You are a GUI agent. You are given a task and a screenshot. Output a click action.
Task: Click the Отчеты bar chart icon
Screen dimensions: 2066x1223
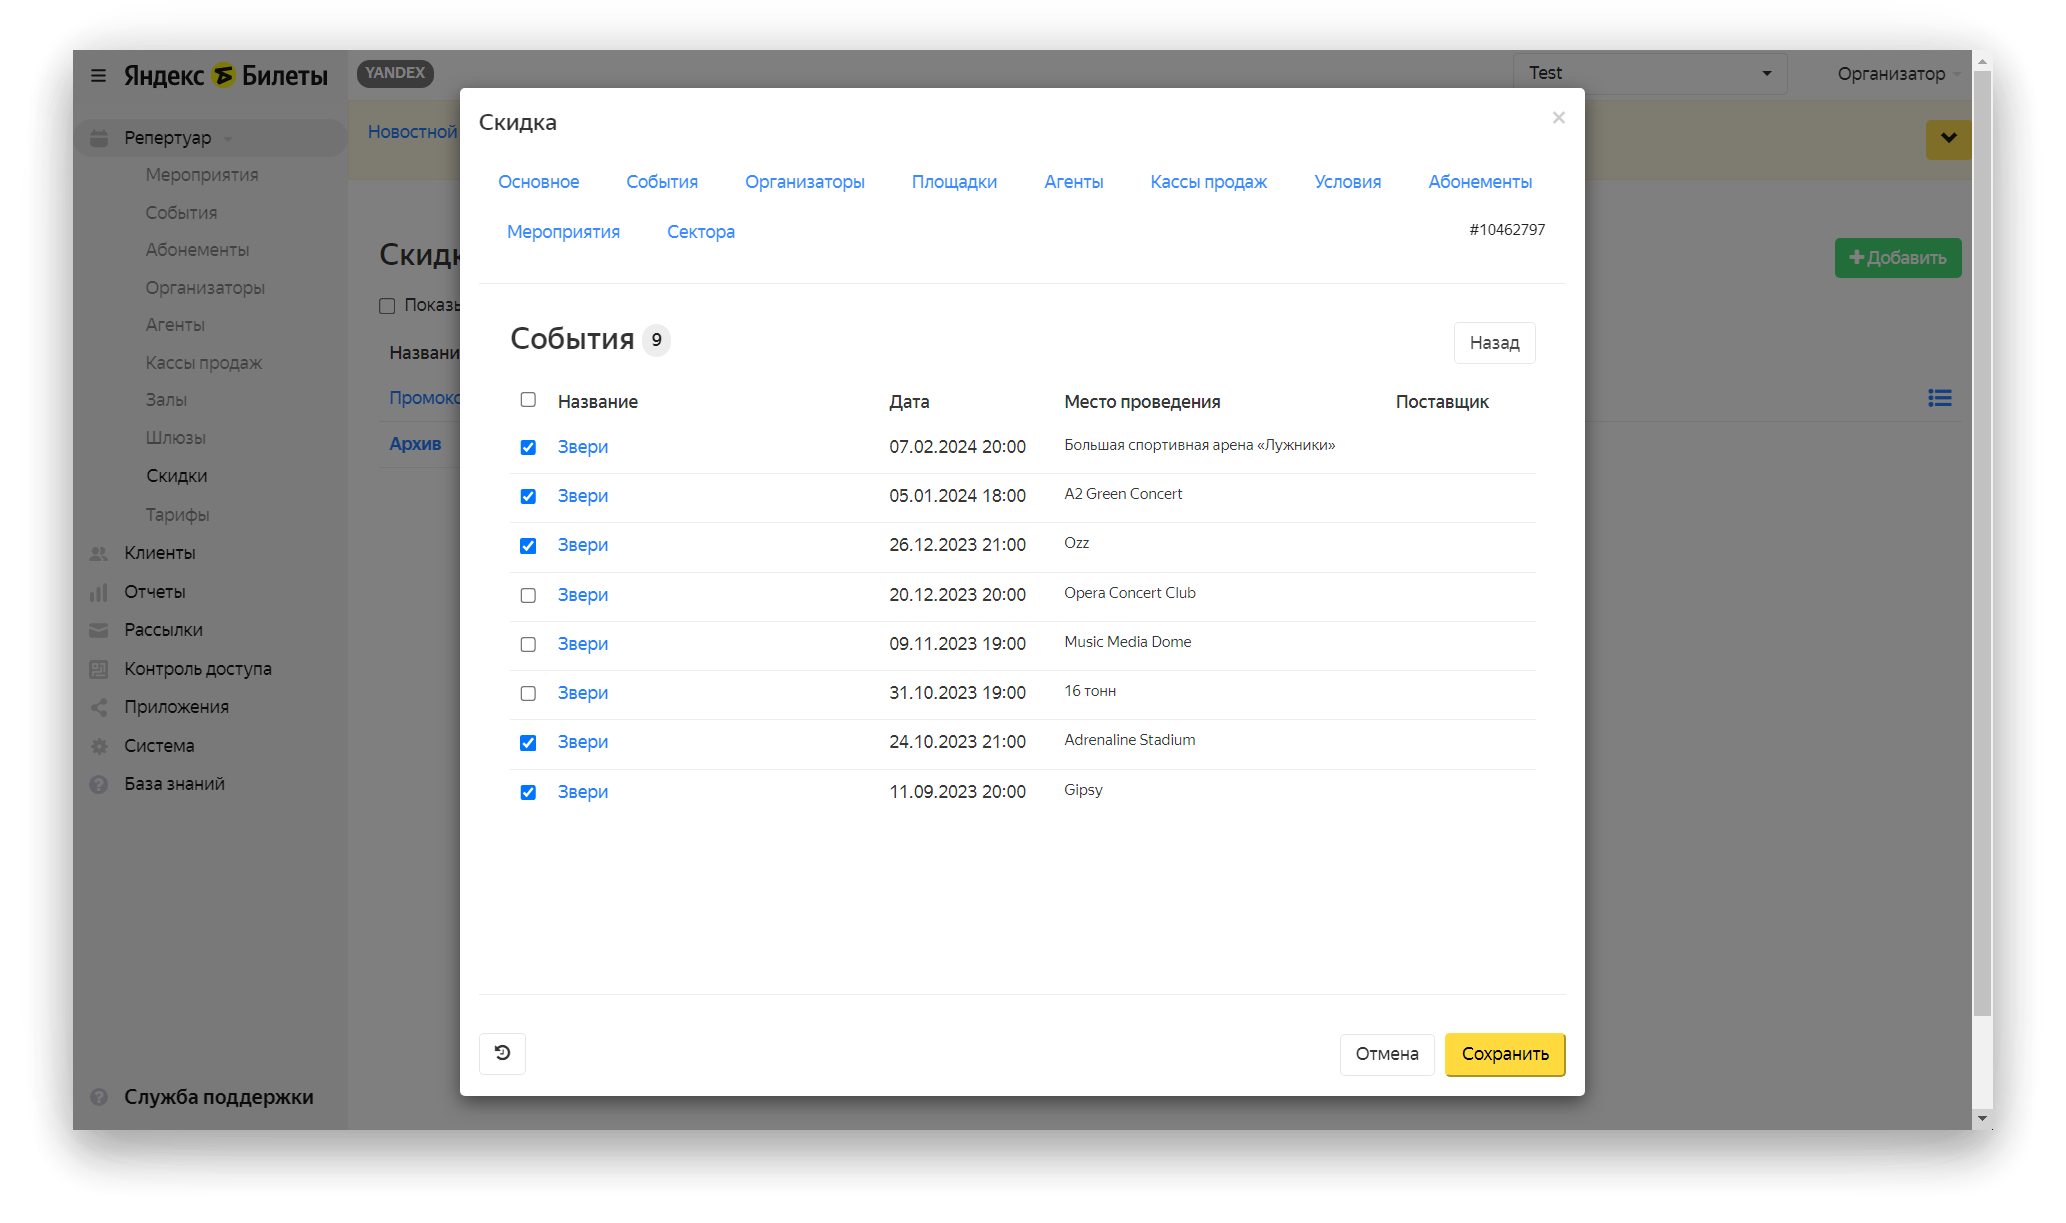tap(99, 592)
